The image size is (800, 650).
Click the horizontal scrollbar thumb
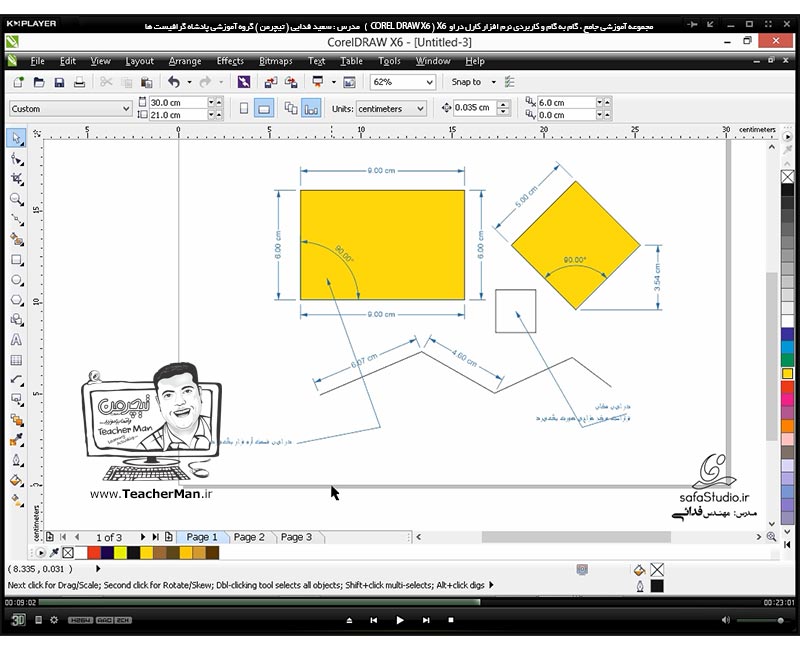point(576,537)
